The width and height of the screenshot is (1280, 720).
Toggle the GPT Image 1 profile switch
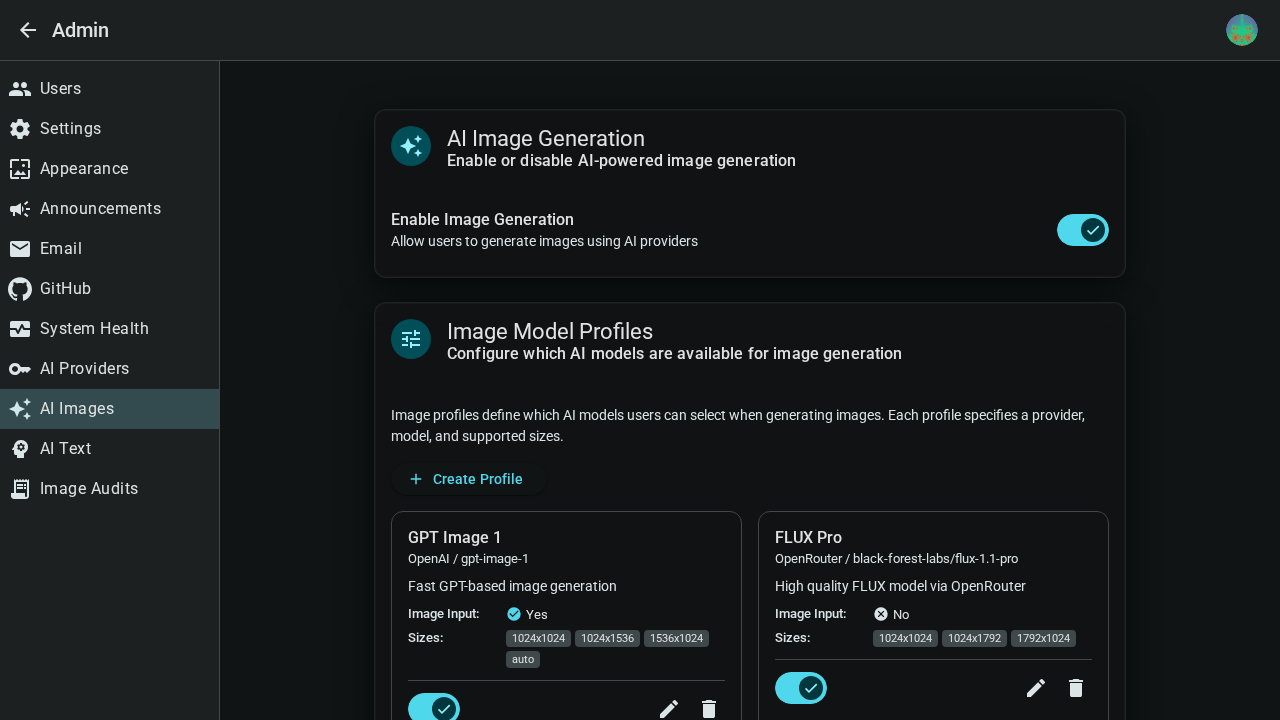pos(434,707)
